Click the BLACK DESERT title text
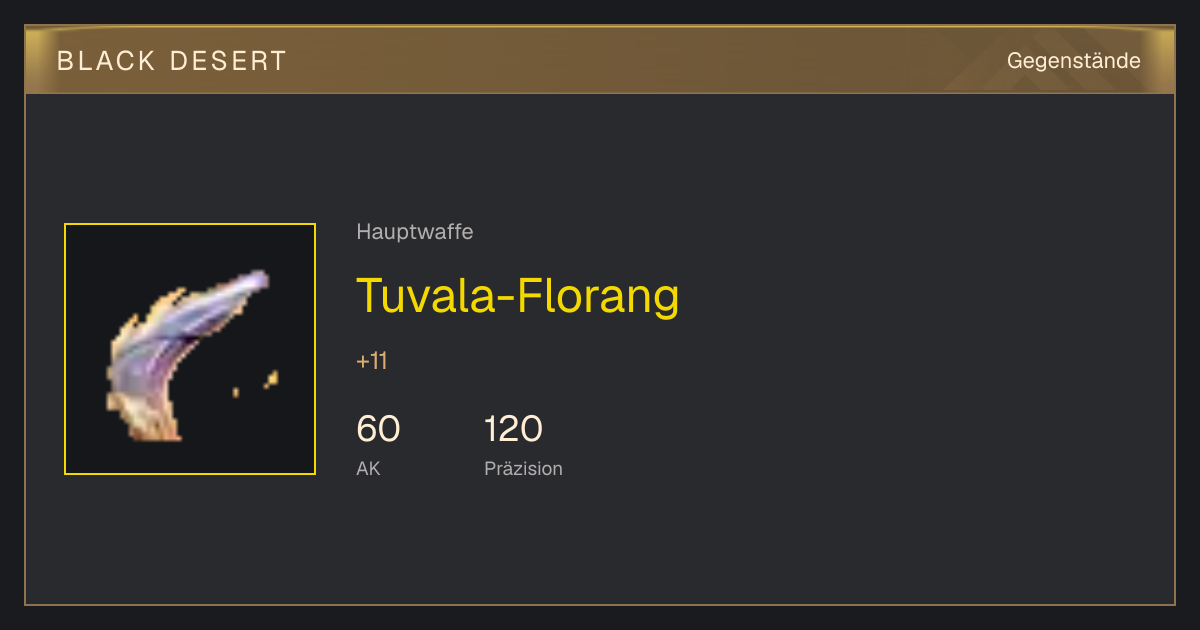 pos(172,61)
